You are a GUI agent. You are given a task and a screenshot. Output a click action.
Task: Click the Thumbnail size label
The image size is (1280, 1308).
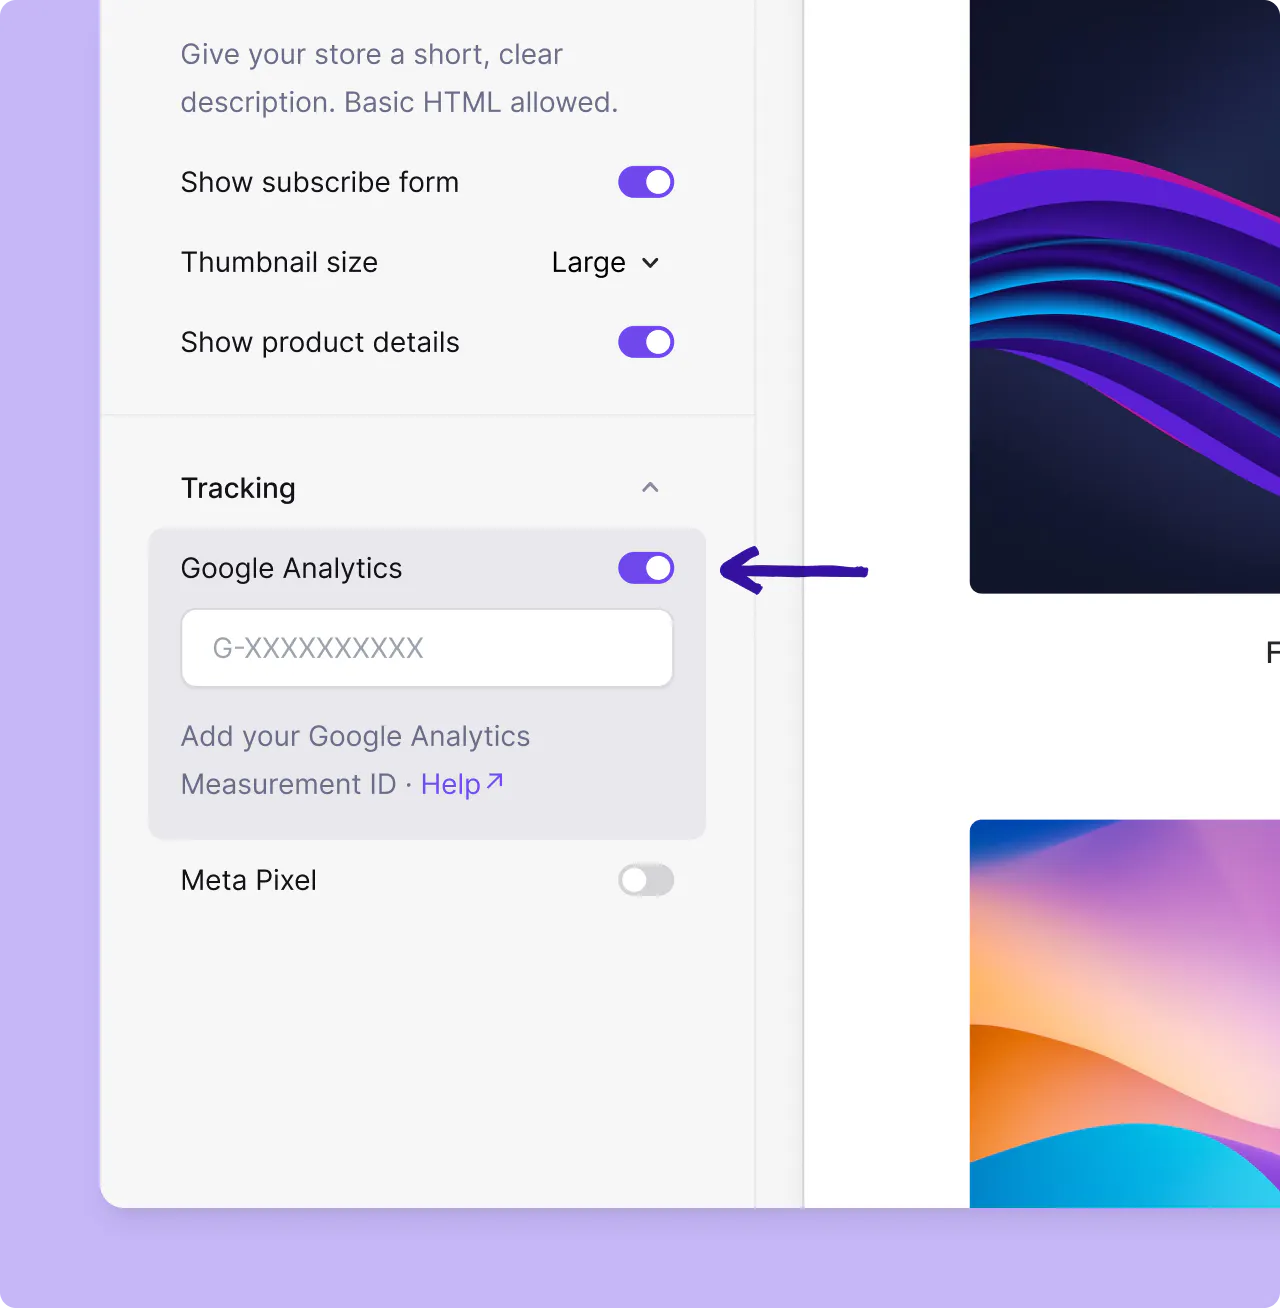pos(279,262)
